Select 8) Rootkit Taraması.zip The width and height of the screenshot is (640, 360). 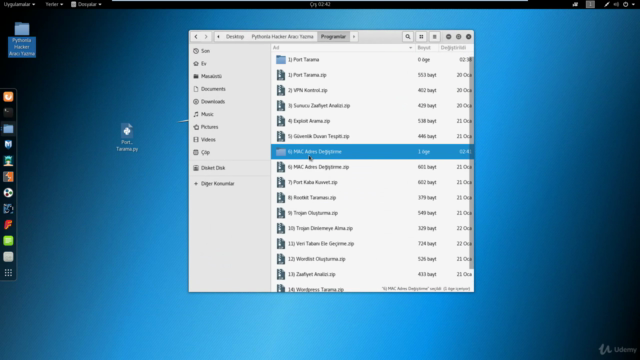(x=371, y=198)
